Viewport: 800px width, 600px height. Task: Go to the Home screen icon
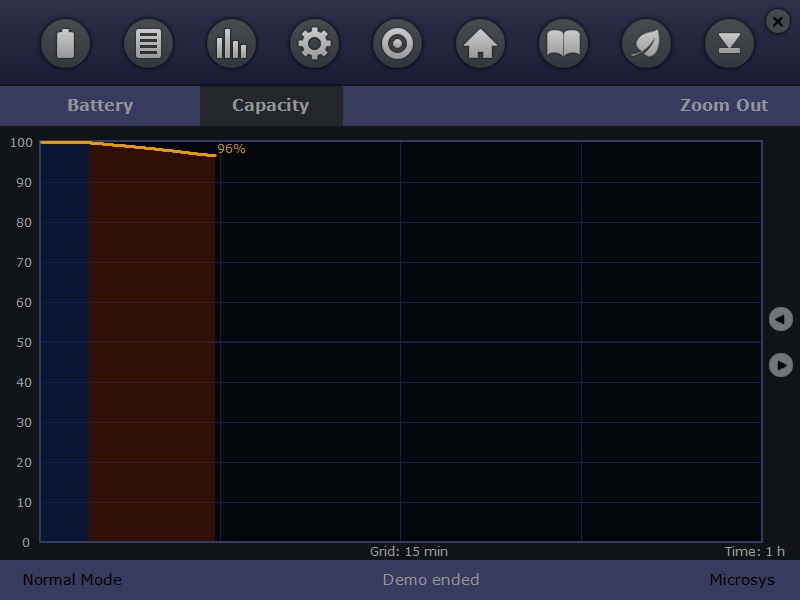tap(480, 43)
